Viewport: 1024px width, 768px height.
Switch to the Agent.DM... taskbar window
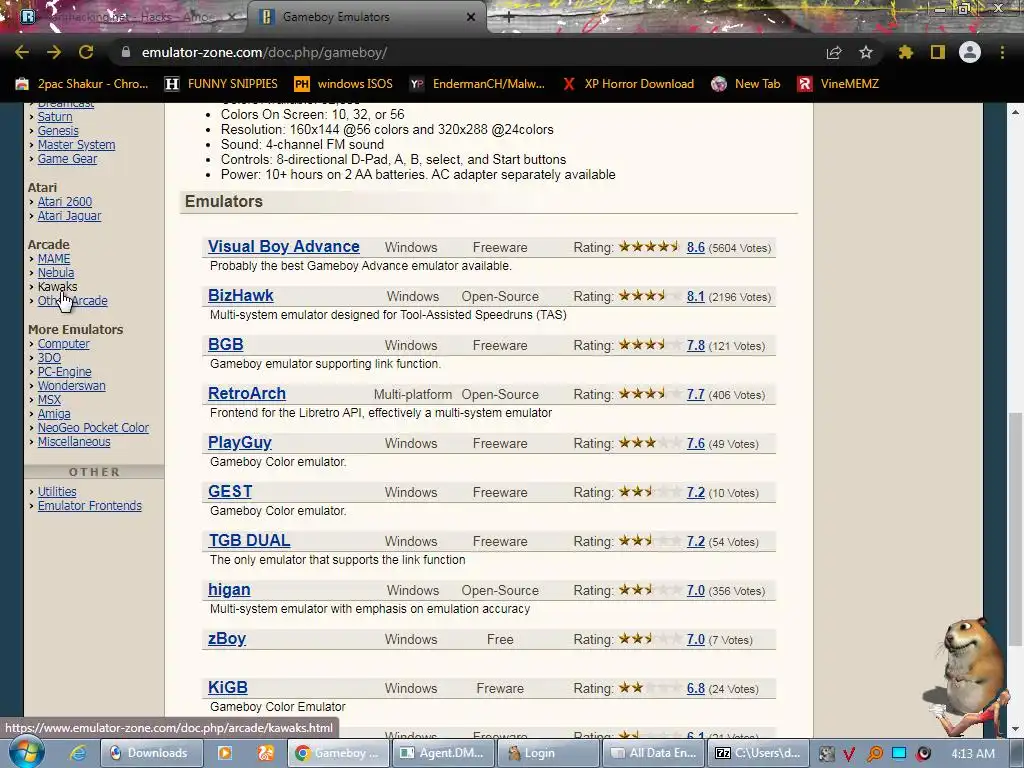(443, 753)
